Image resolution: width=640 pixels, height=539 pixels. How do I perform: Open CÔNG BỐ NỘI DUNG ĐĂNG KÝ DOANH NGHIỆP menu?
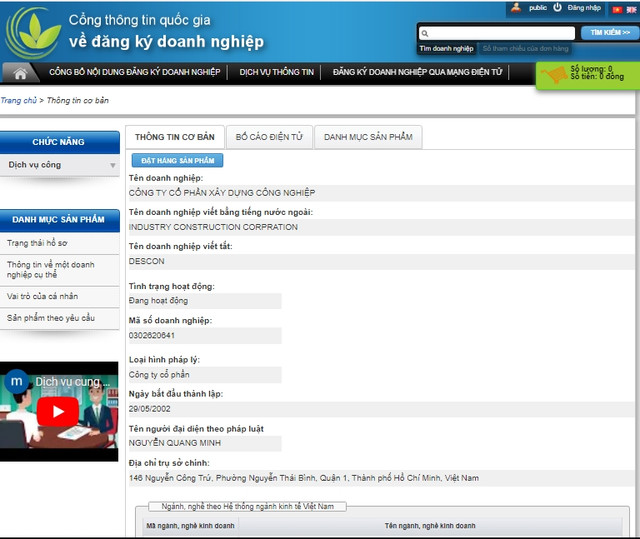[134, 72]
